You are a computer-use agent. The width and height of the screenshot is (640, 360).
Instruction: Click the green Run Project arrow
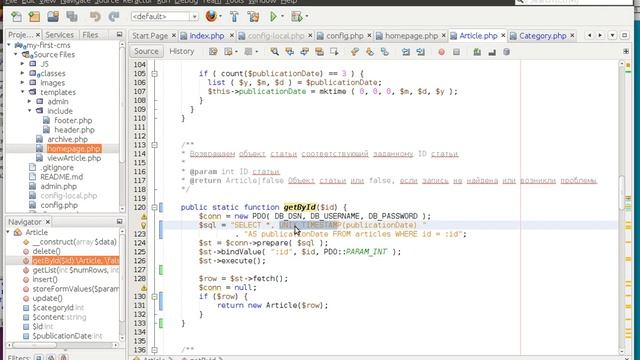(x=273, y=17)
